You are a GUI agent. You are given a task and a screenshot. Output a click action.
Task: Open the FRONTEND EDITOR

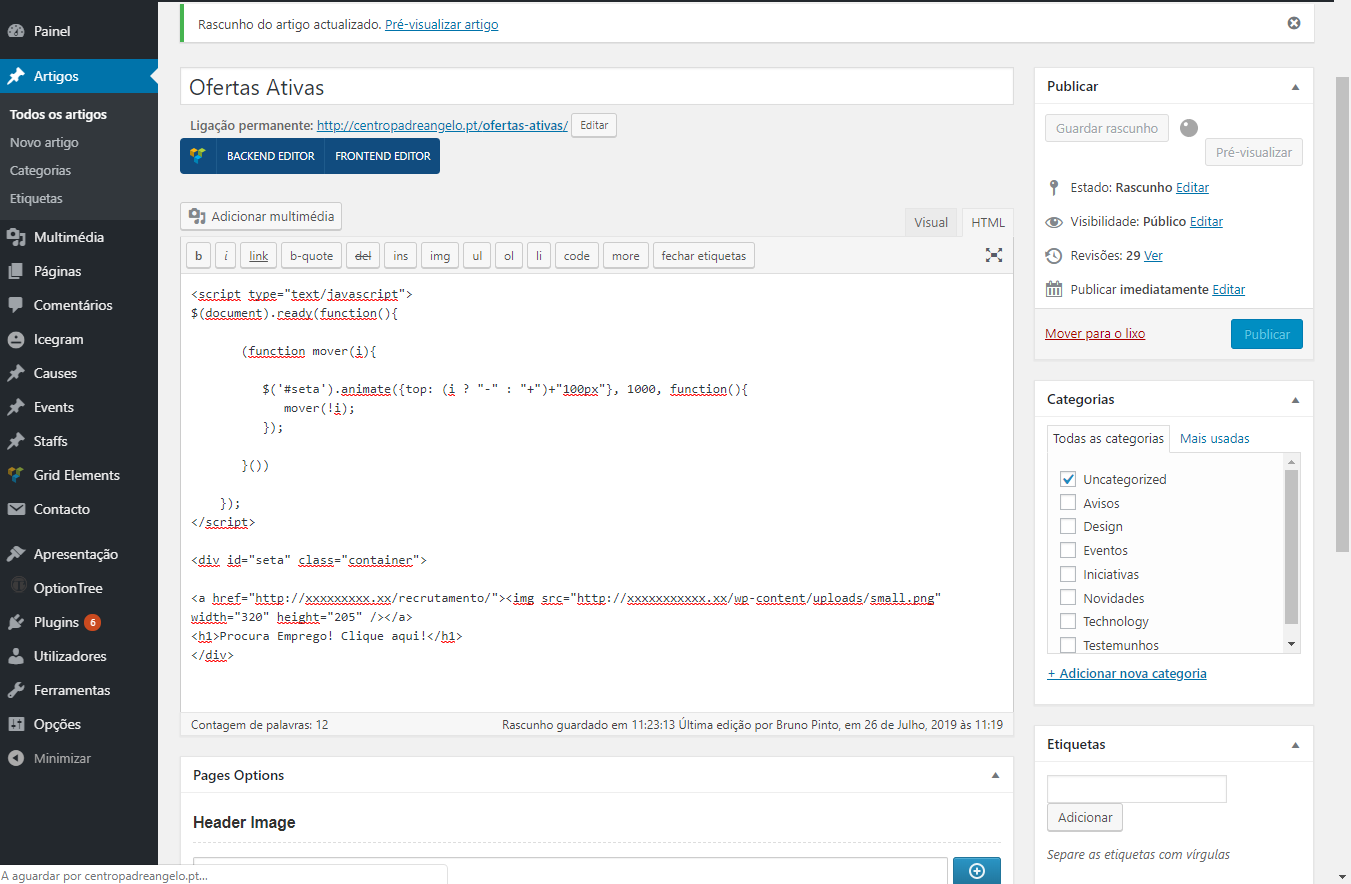(x=383, y=156)
